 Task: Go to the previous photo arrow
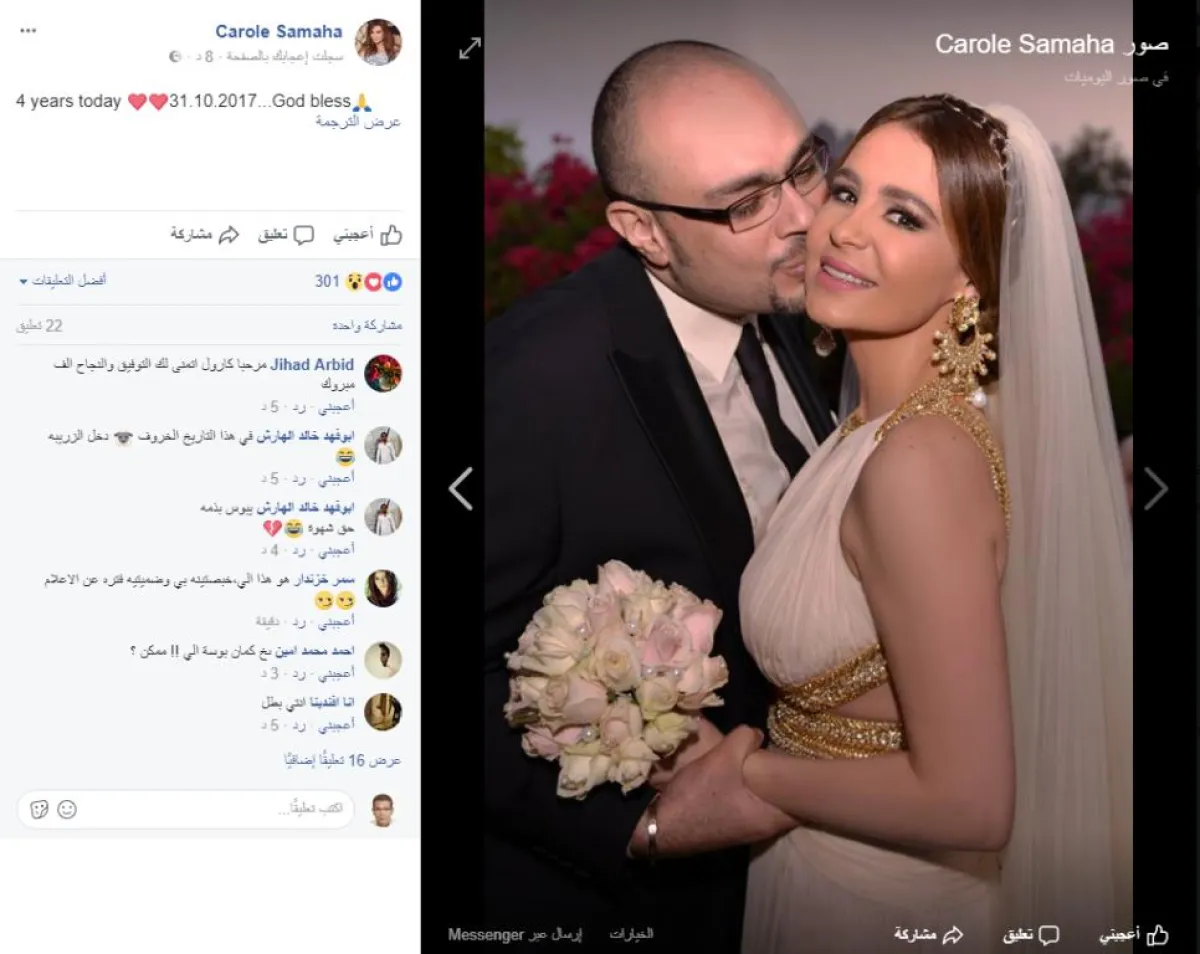click(460, 489)
